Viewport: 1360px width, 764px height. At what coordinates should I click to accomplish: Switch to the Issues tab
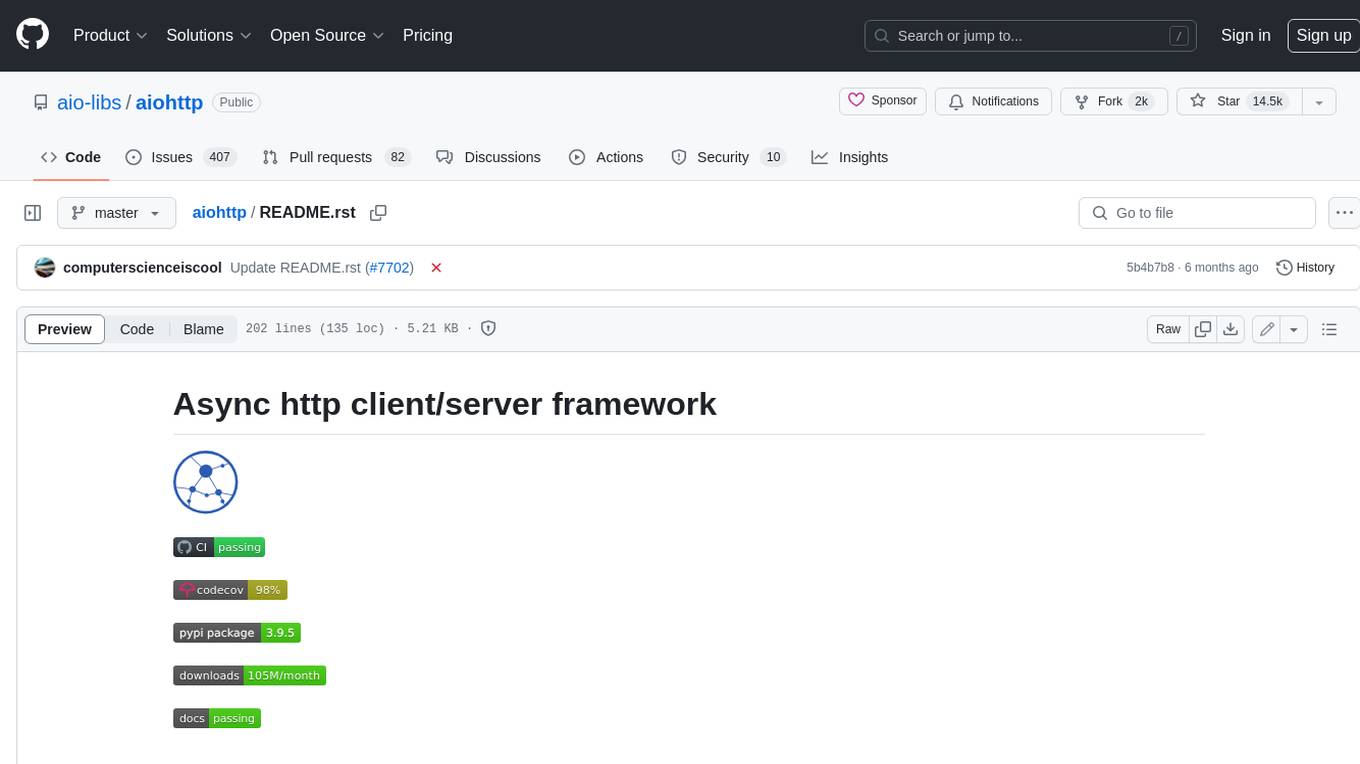click(x=179, y=157)
